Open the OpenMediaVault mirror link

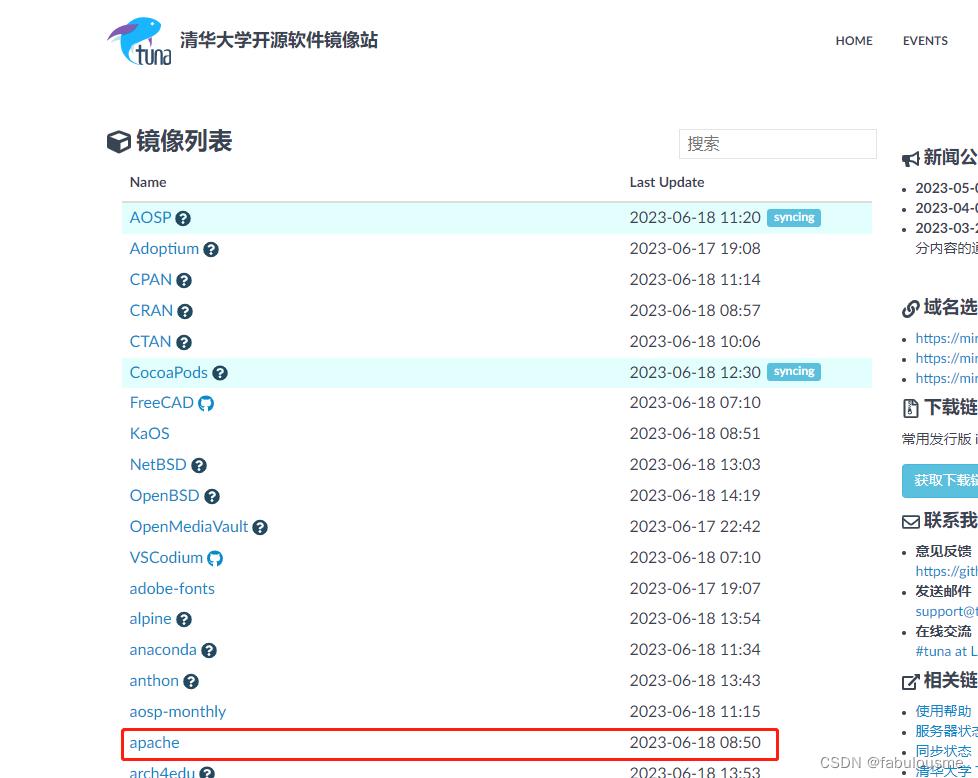[x=189, y=527]
